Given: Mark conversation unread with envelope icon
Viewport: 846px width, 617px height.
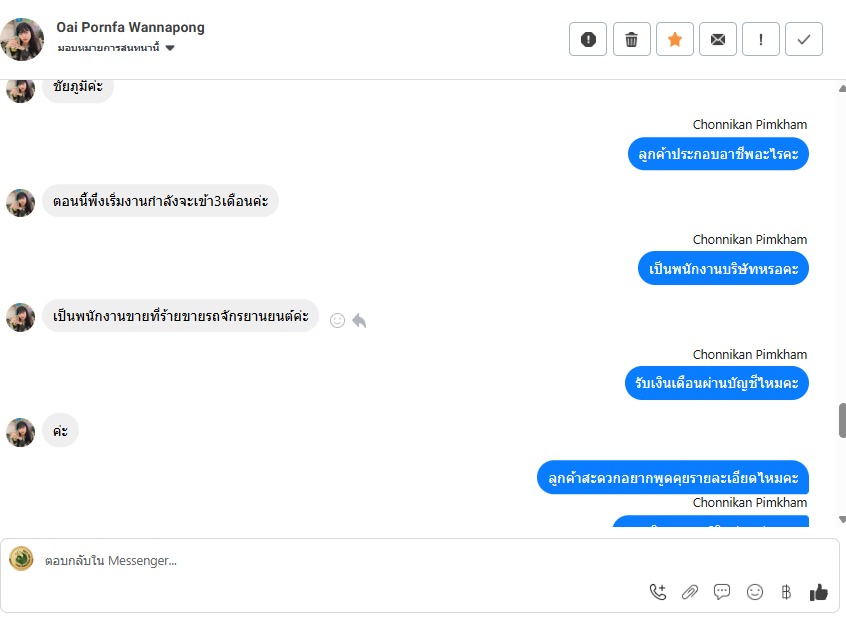Looking at the screenshot, I should pos(718,39).
